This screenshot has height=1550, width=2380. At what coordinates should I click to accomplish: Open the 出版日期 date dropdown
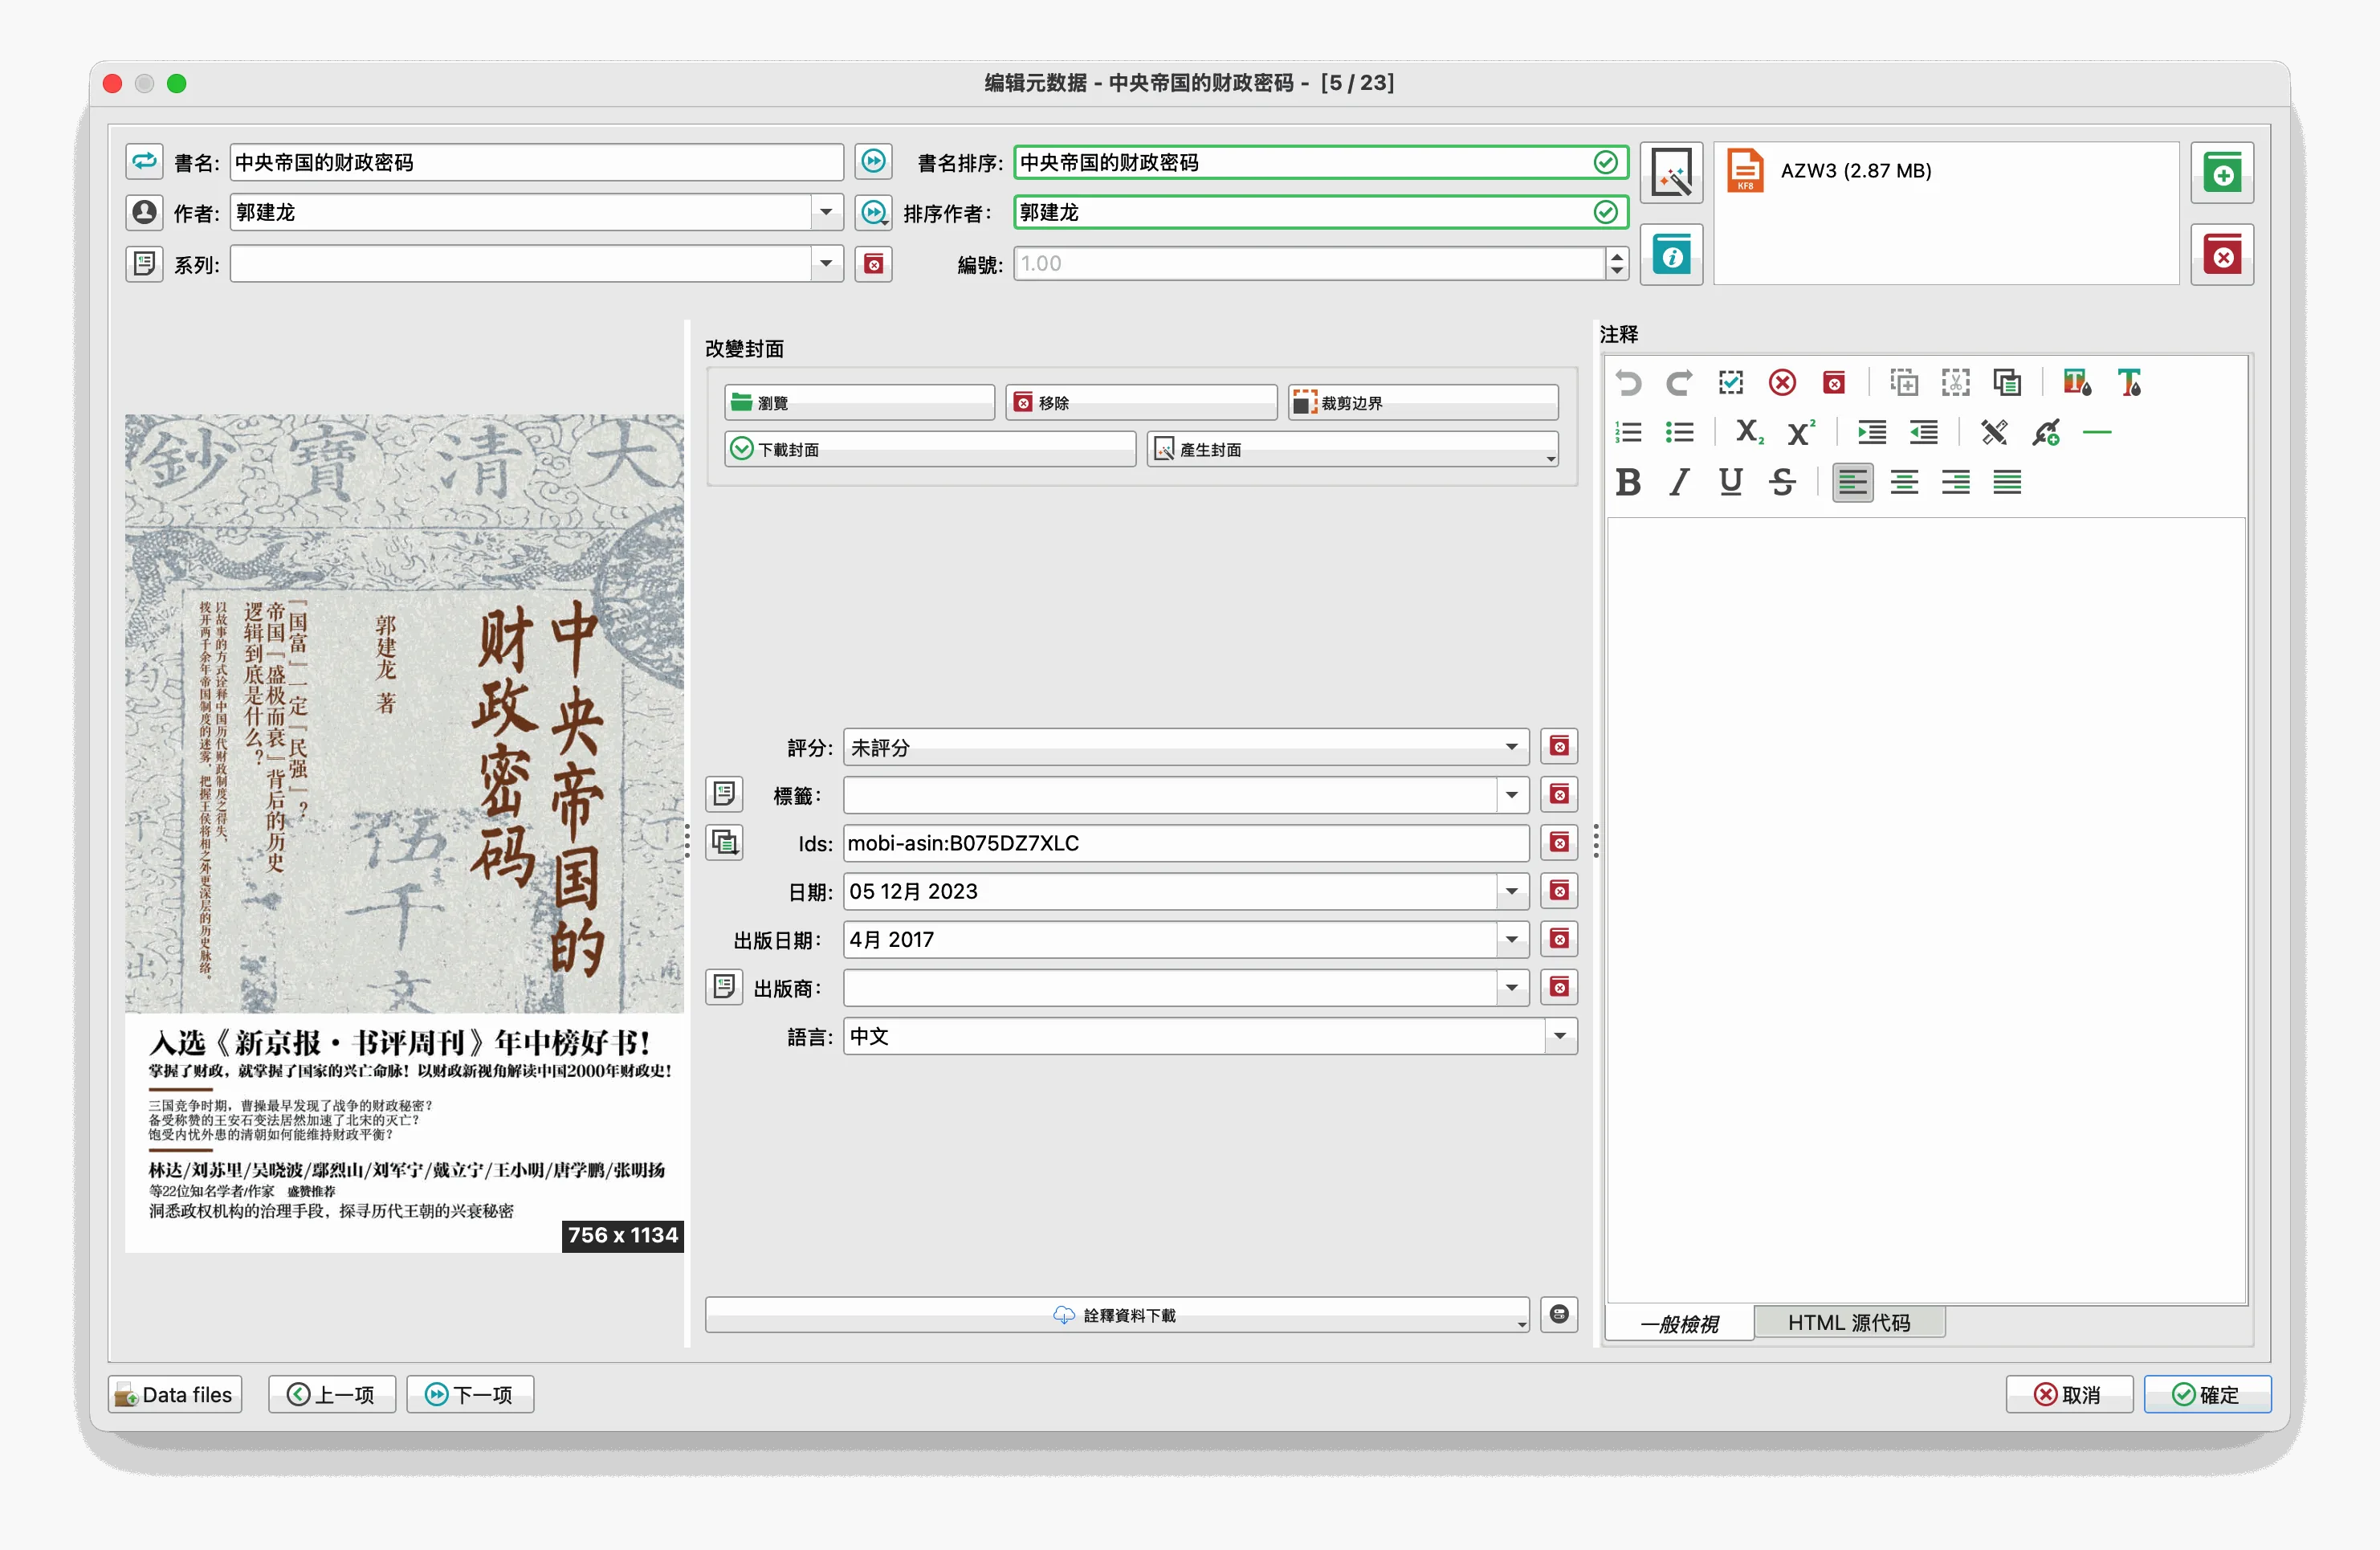(x=1511, y=939)
